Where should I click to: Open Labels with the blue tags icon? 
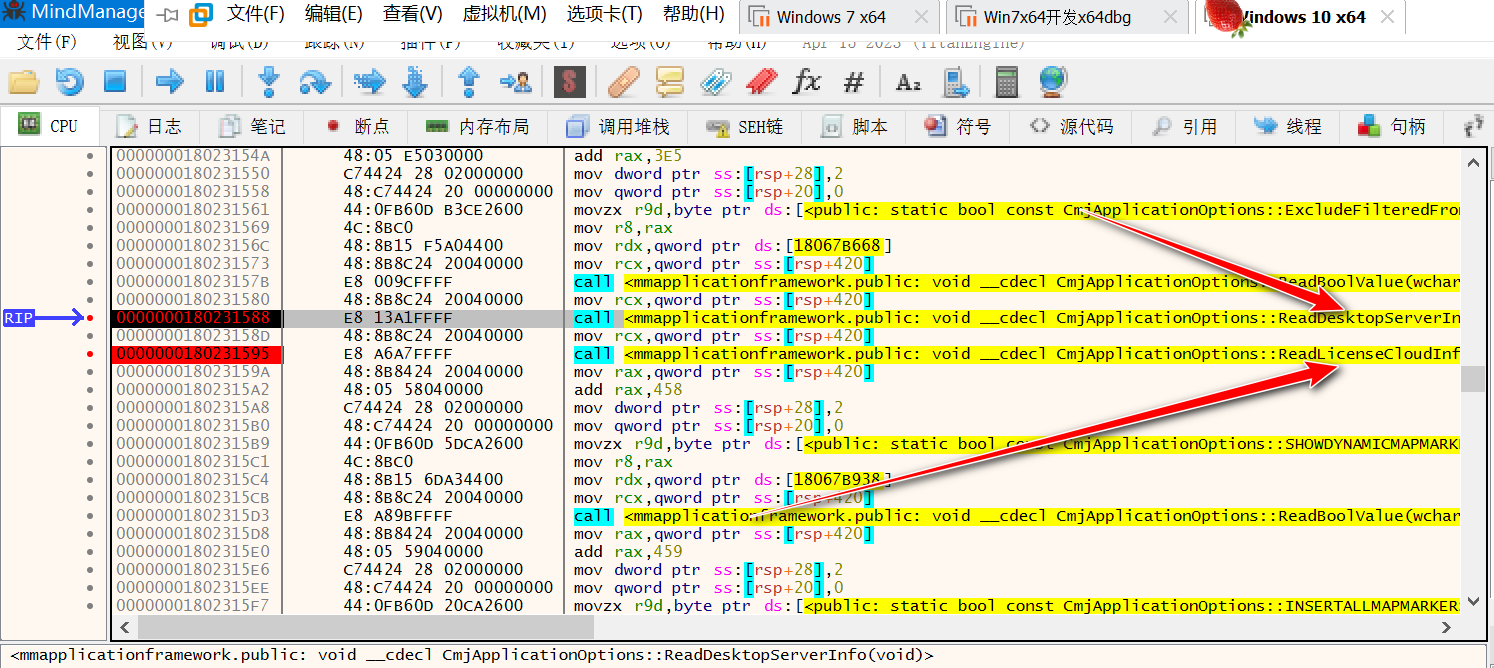pyautogui.click(x=715, y=82)
